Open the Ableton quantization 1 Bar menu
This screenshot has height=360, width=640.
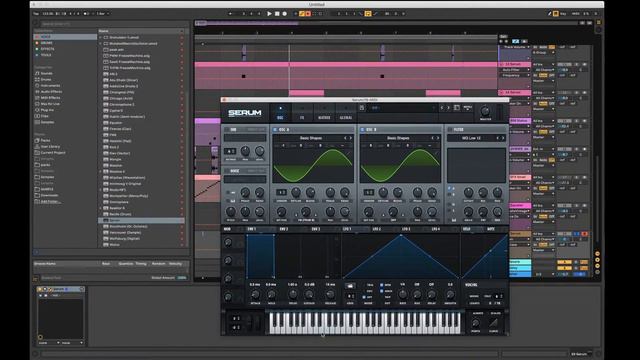pos(102,13)
